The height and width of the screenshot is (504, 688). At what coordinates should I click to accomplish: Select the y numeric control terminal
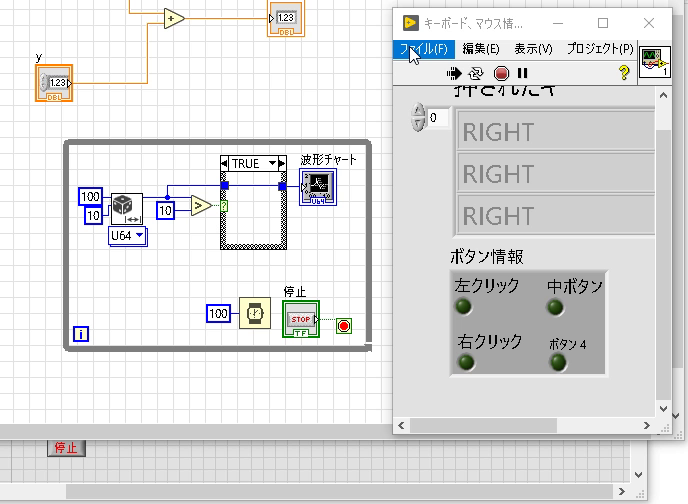54,83
